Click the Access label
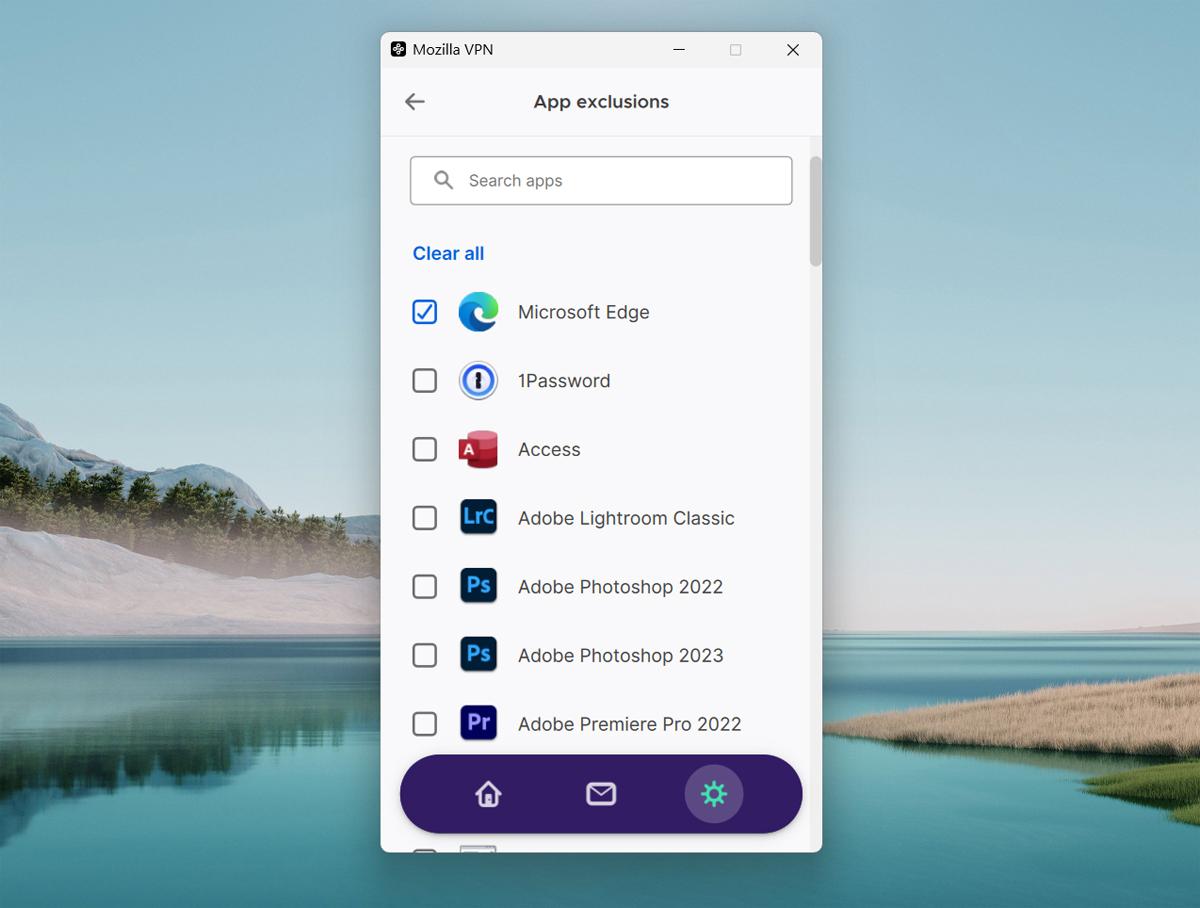The height and width of the screenshot is (908, 1200). (x=549, y=450)
